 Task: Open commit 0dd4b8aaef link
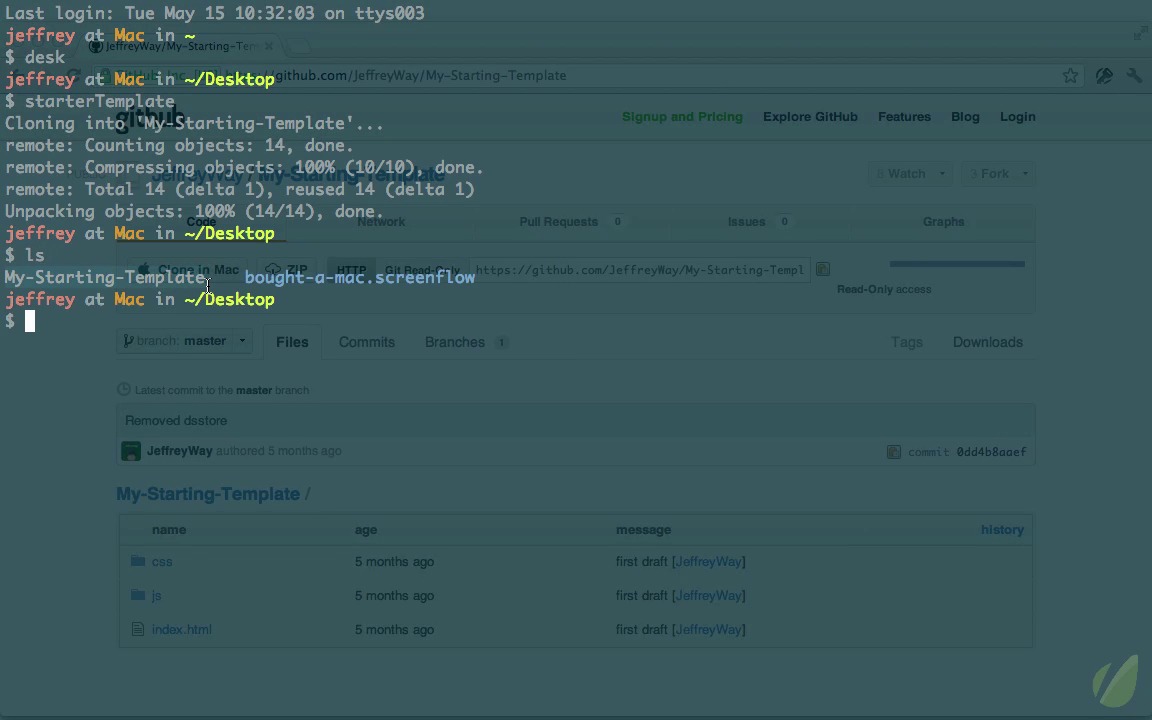(991, 452)
